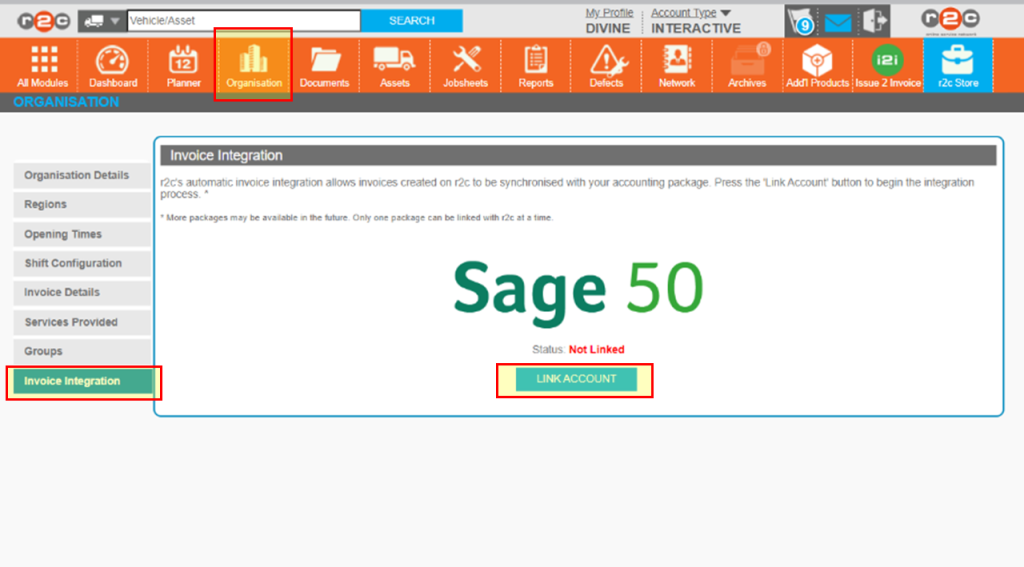Open the mail envelope icon
Image resolution: width=1024 pixels, height=567 pixels.
(x=837, y=23)
